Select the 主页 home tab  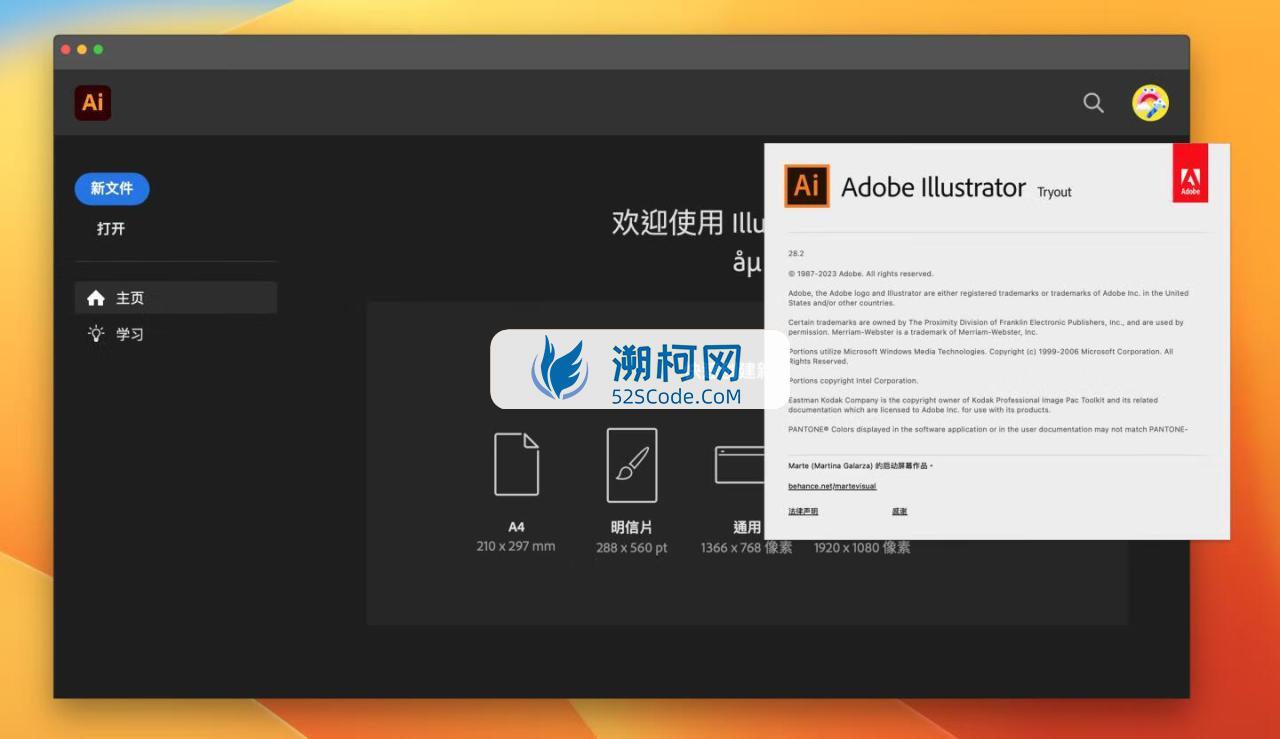(x=176, y=298)
